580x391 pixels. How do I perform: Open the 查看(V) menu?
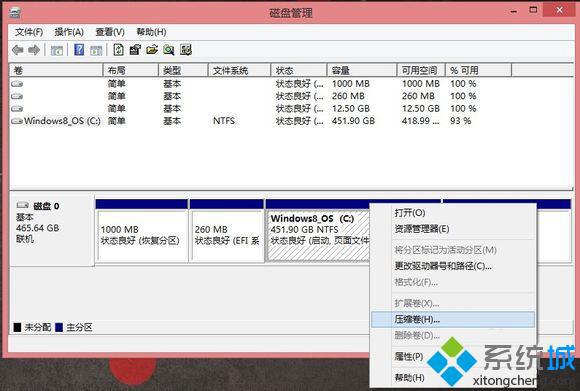click(x=110, y=32)
